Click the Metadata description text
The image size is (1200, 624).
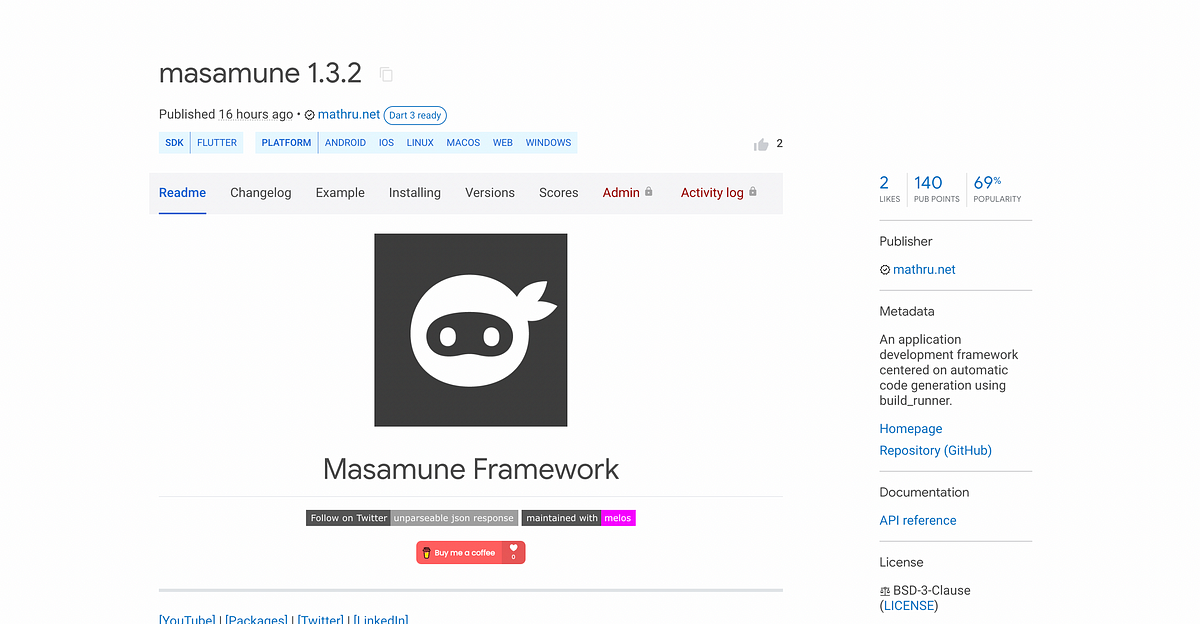click(x=949, y=370)
